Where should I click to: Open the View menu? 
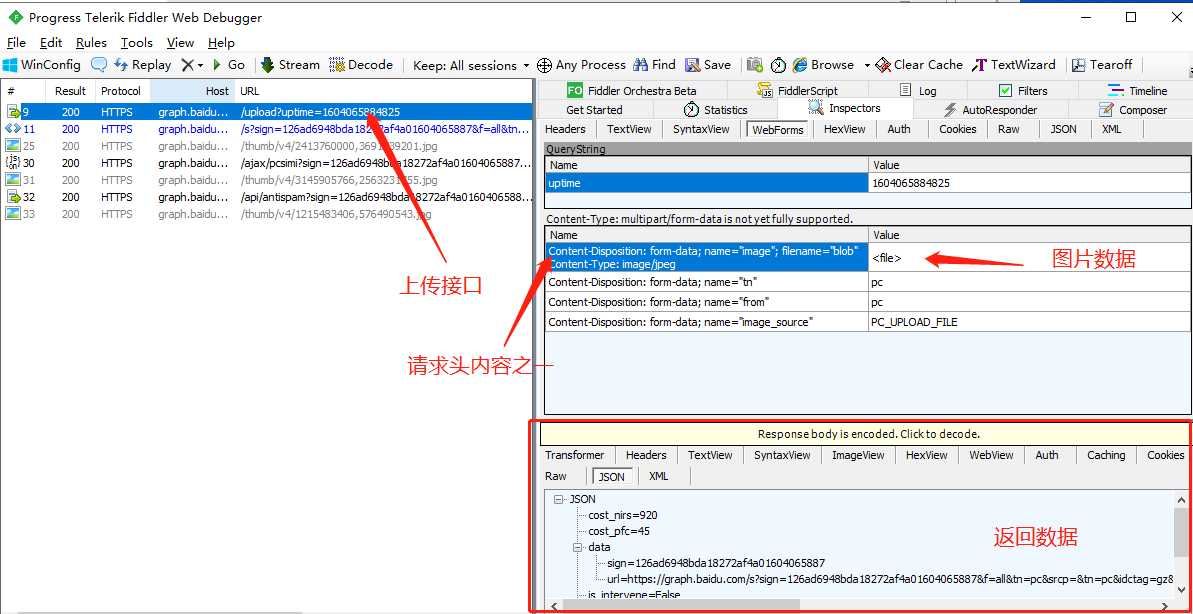pyautogui.click(x=180, y=43)
